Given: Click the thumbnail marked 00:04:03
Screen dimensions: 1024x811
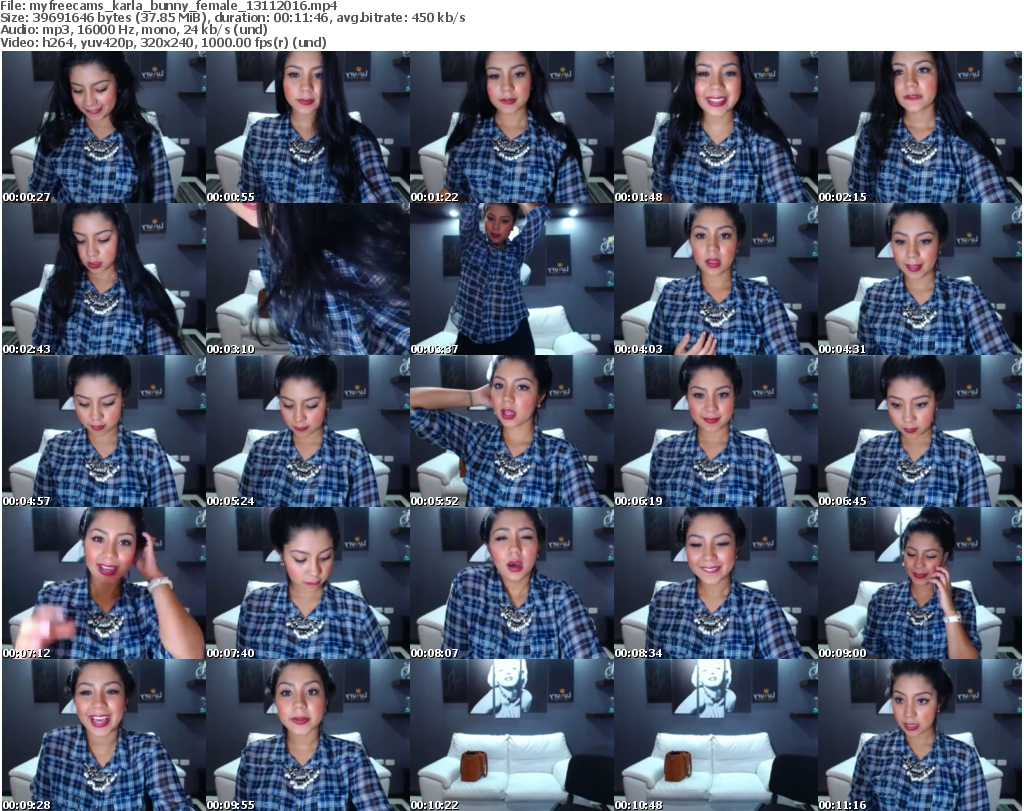Looking at the screenshot, I should pos(715,280).
